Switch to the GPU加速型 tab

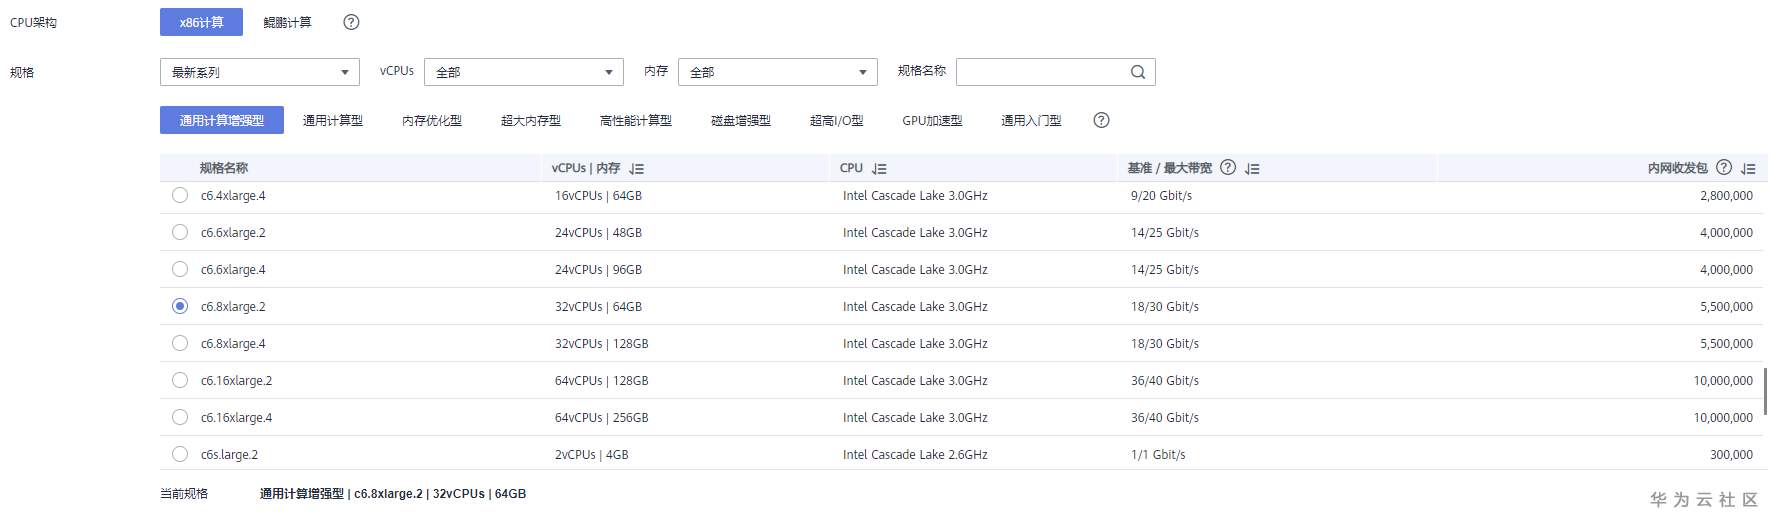tap(932, 121)
